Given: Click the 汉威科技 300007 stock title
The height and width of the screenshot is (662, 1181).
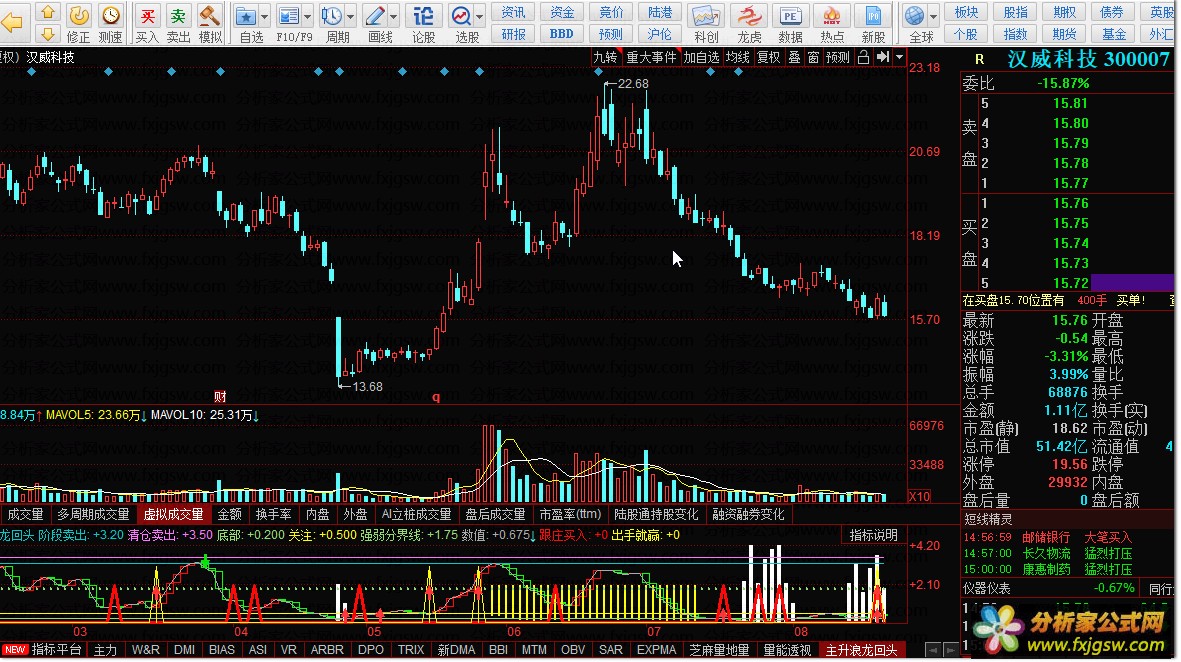Looking at the screenshot, I should (1088, 59).
